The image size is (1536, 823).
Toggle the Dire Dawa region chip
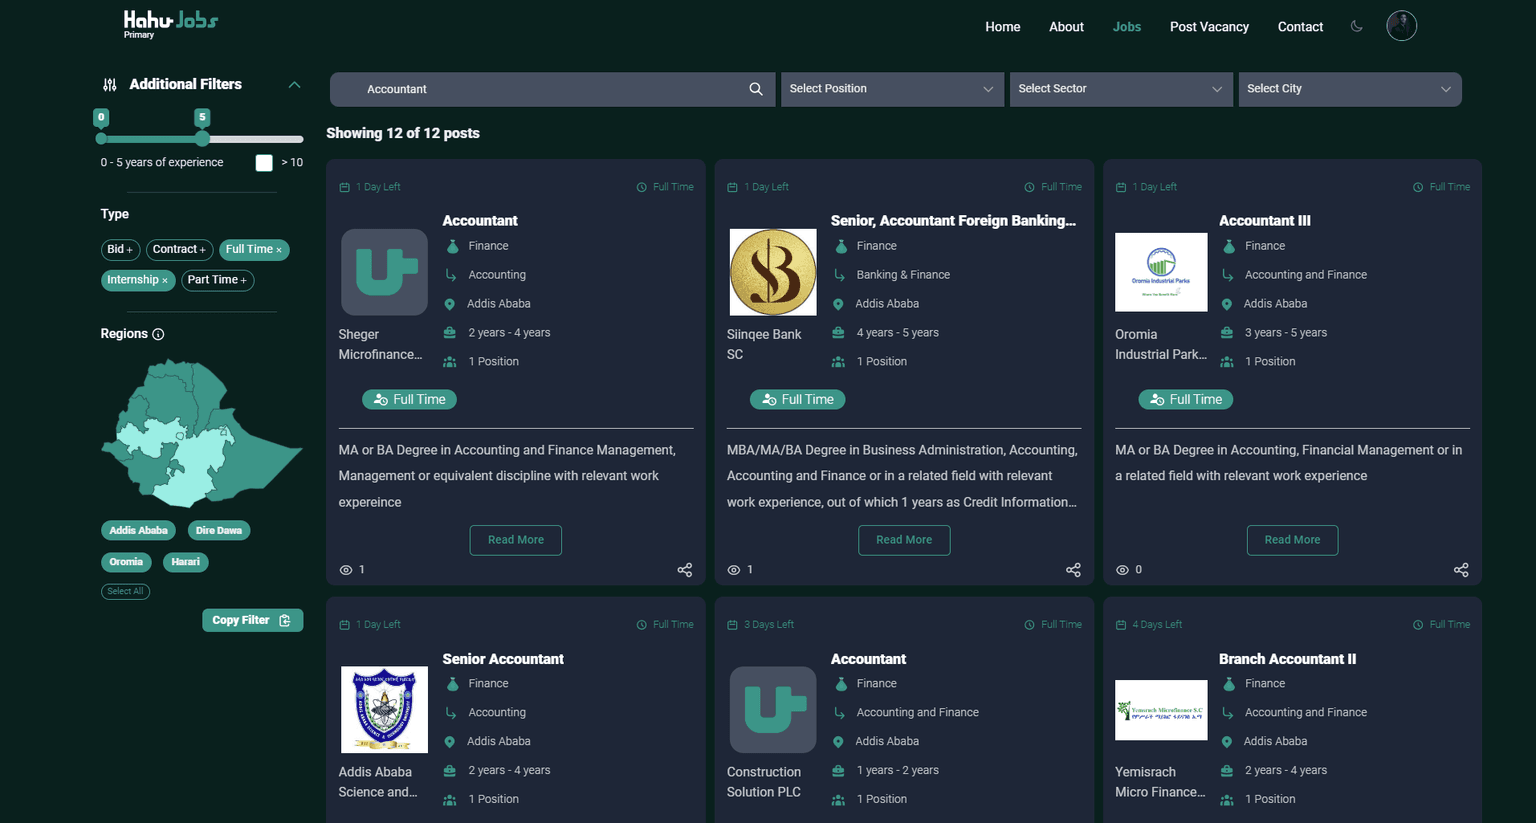(x=219, y=531)
